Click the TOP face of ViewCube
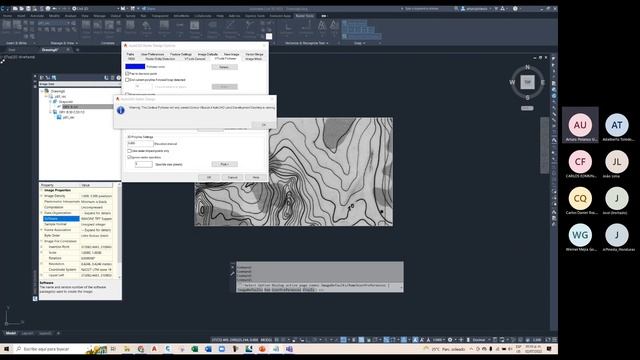640x360 pixels. point(527,82)
